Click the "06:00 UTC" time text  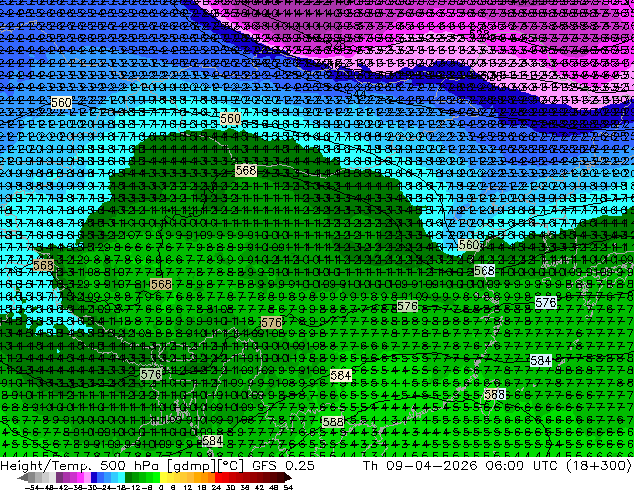click(x=522, y=465)
